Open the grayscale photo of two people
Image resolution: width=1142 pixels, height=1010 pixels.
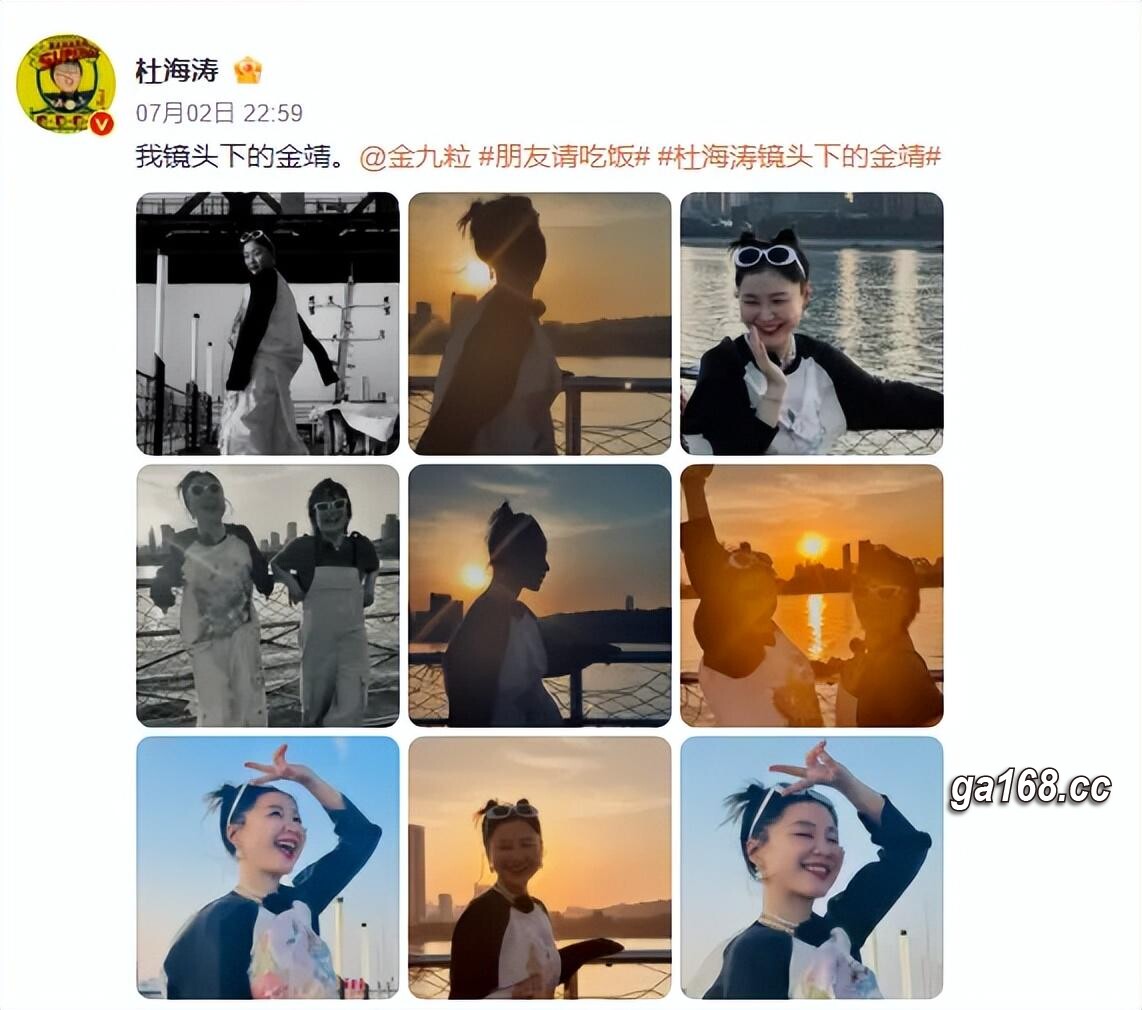pyautogui.click(x=268, y=596)
